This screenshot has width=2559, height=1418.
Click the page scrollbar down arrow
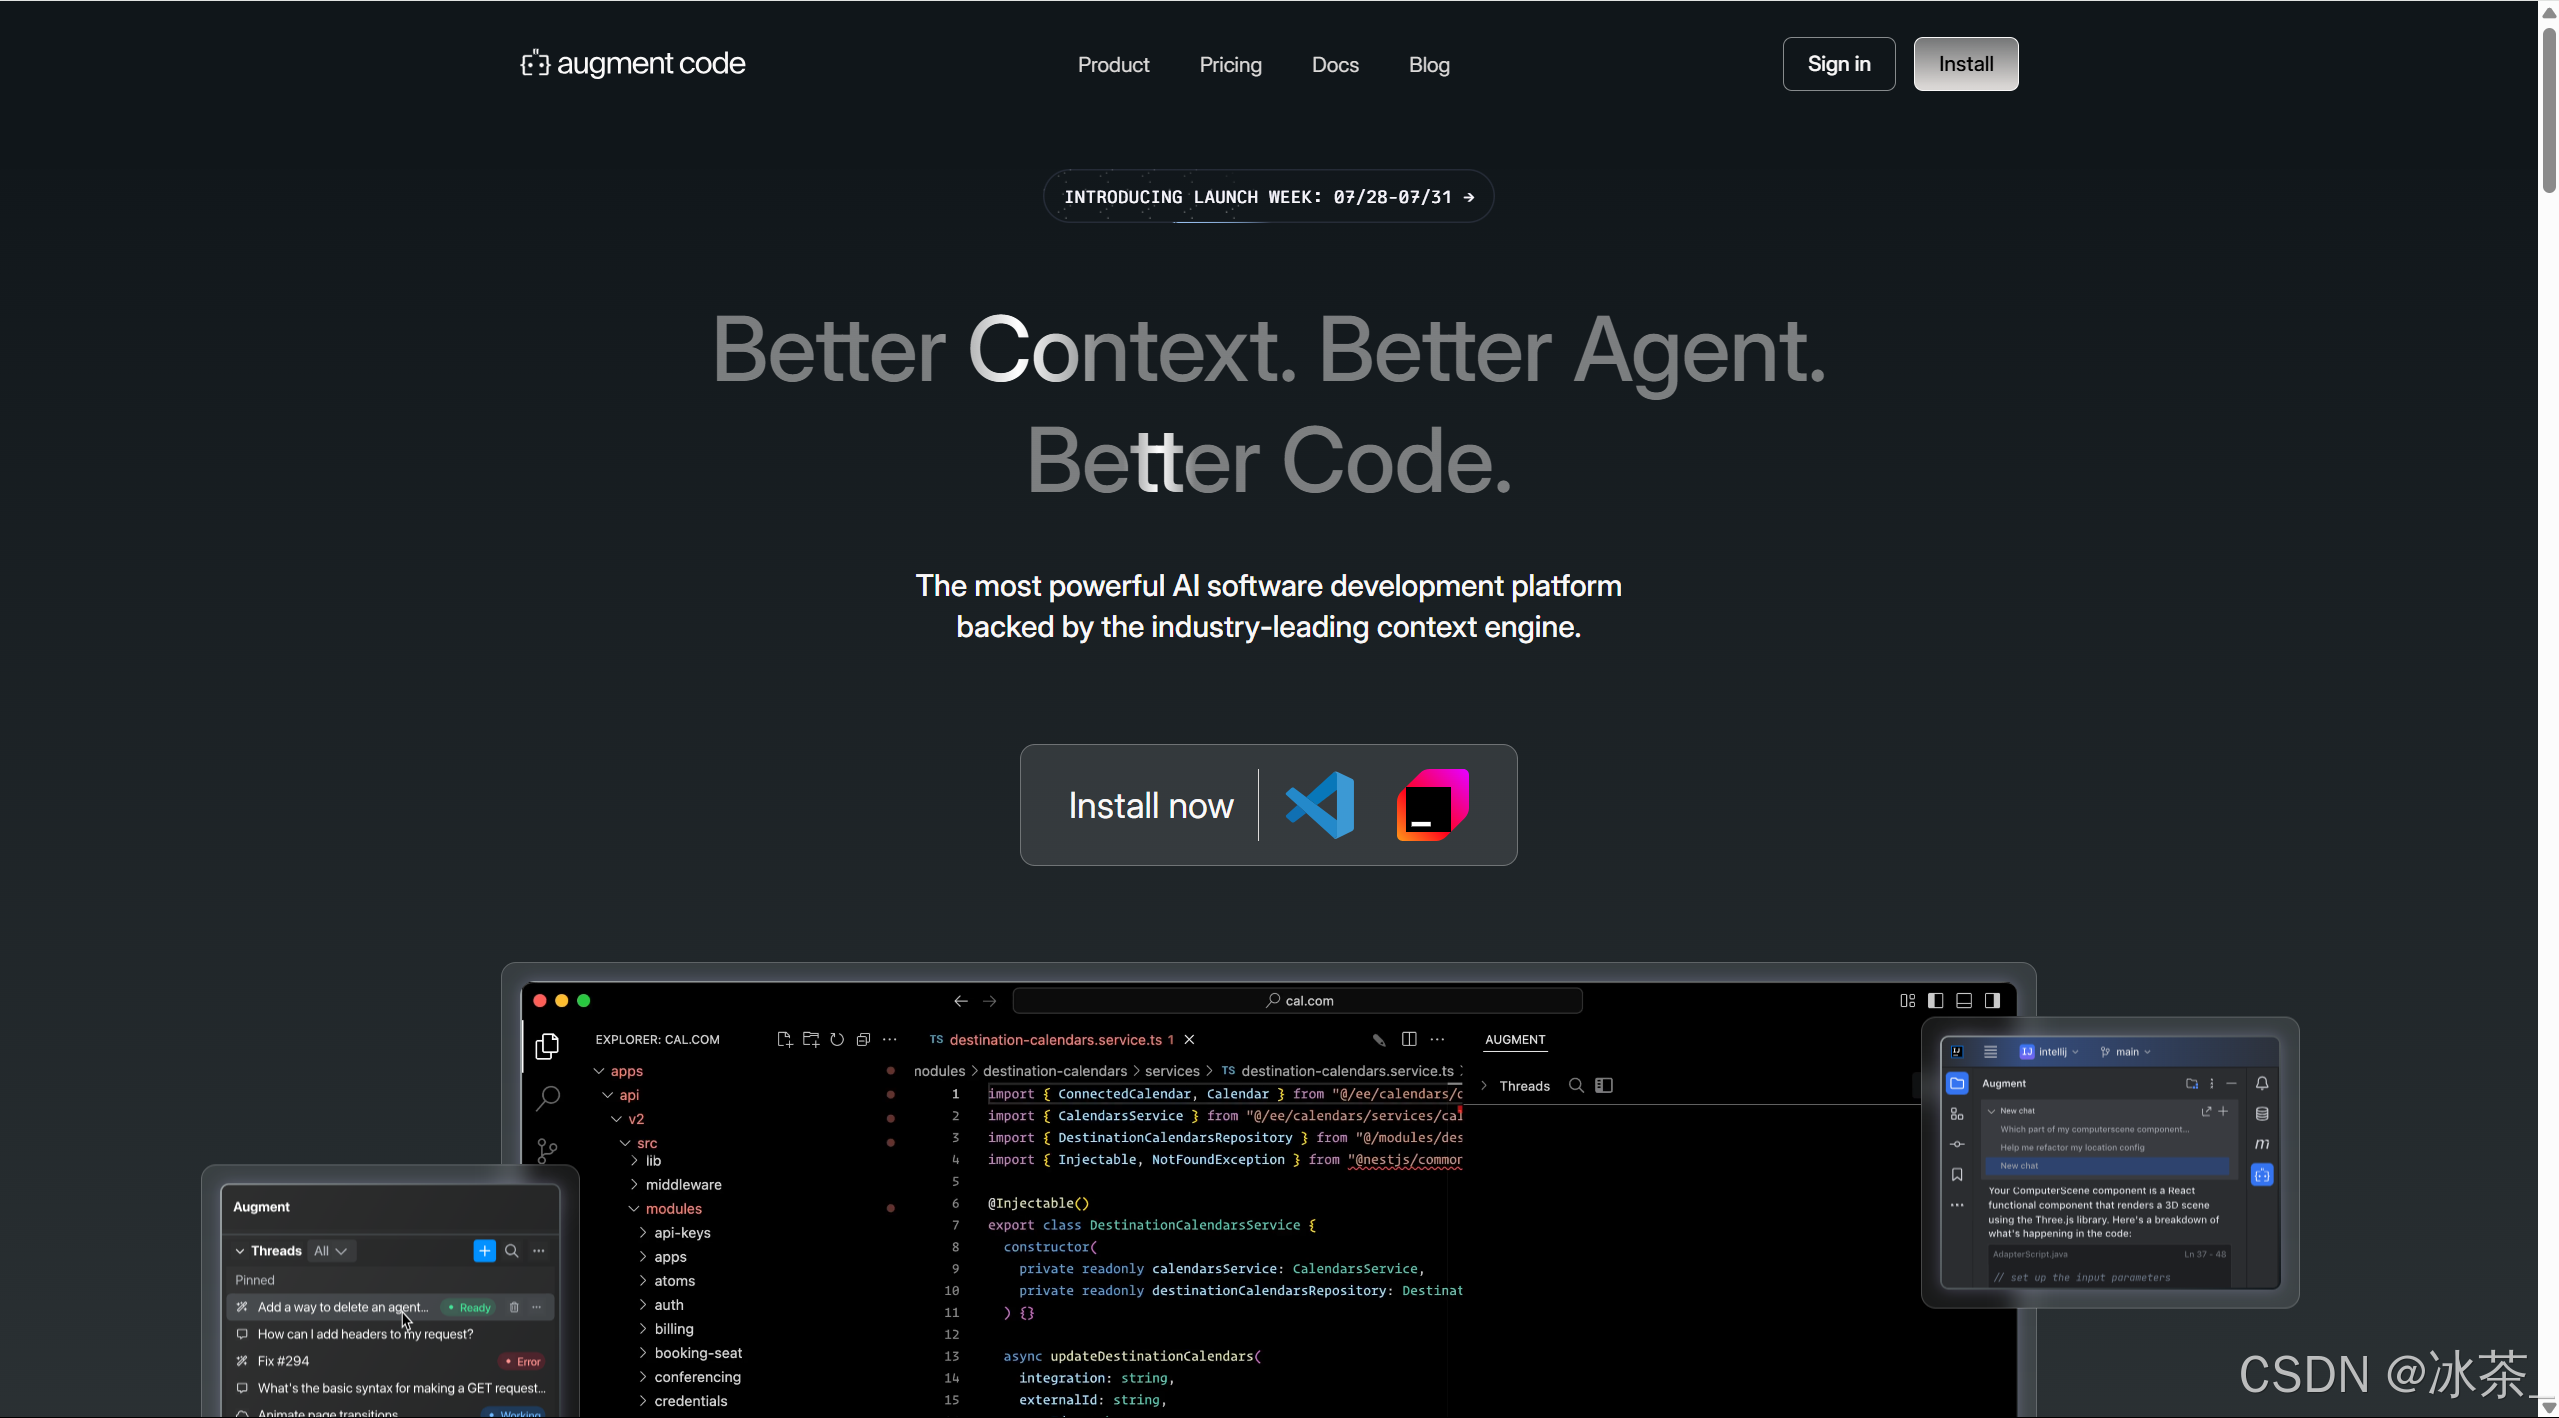(x=2548, y=1407)
